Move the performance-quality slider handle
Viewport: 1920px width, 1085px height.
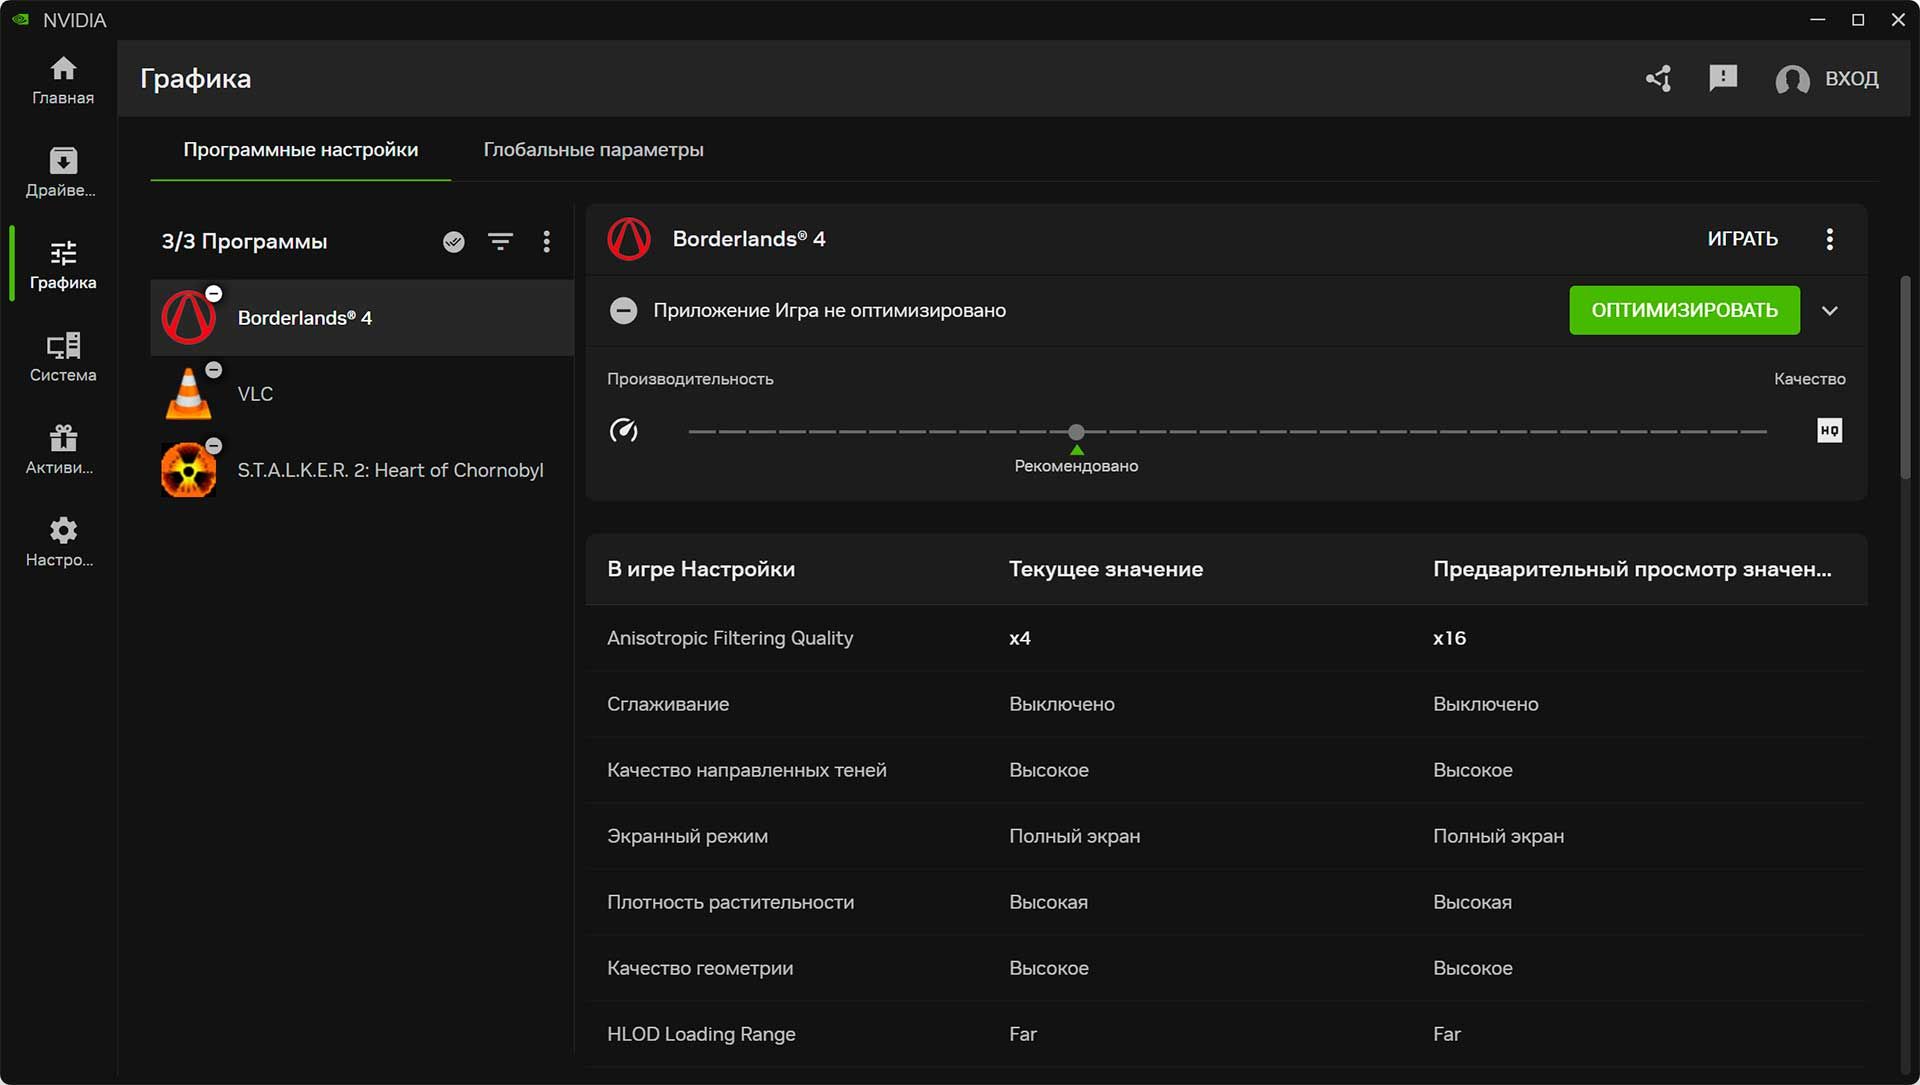pyautogui.click(x=1076, y=431)
